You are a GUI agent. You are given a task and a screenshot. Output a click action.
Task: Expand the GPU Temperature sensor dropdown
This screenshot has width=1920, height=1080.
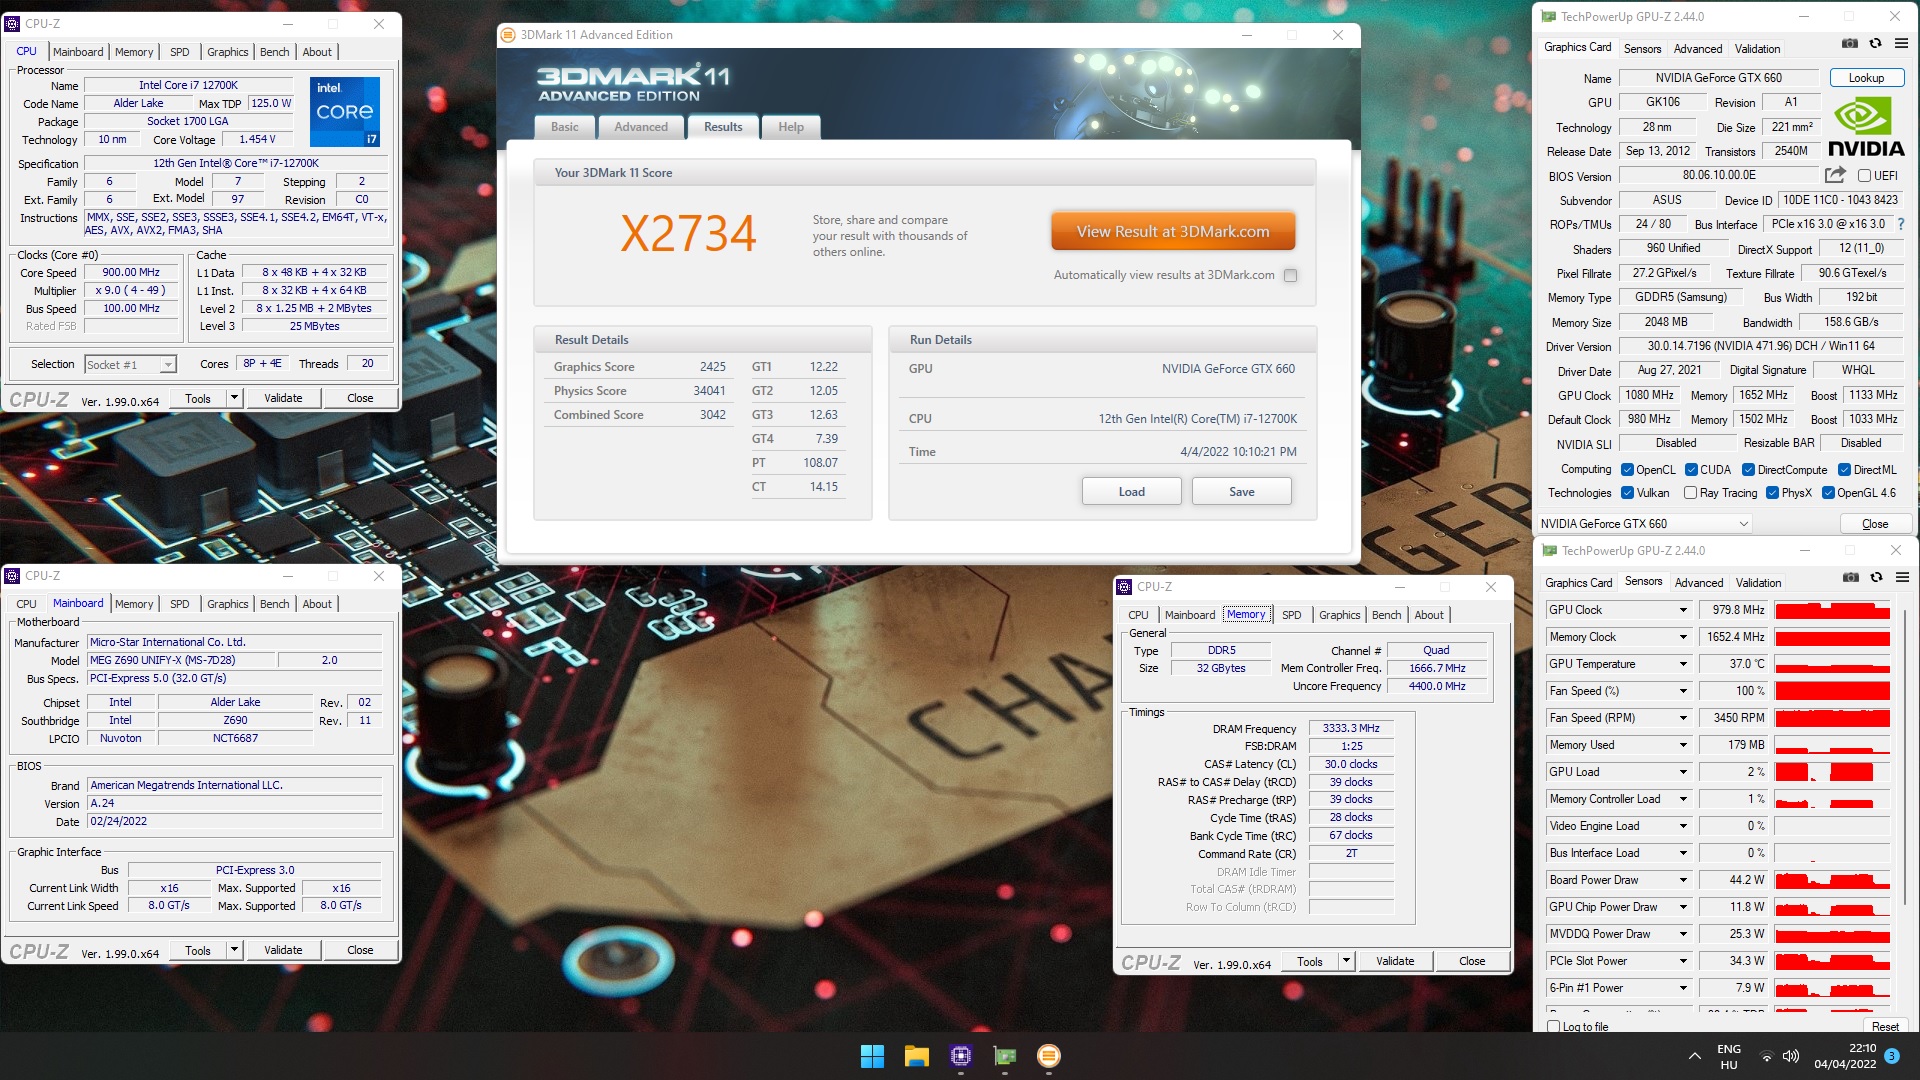[x=1683, y=664]
